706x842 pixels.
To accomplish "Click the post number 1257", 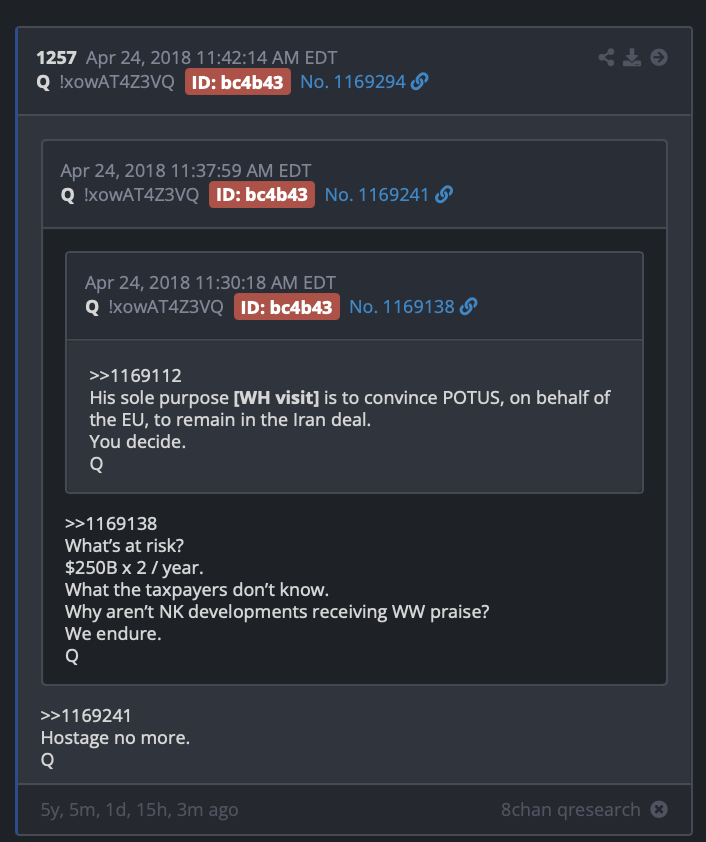I will (x=56, y=57).
